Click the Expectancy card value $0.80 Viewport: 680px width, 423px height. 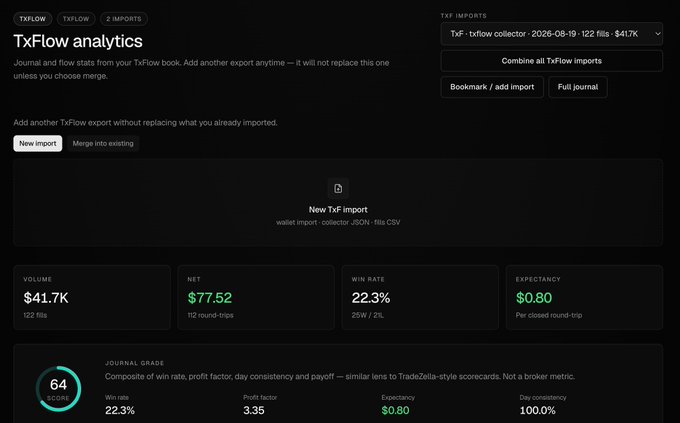pyautogui.click(x=534, y=298)
